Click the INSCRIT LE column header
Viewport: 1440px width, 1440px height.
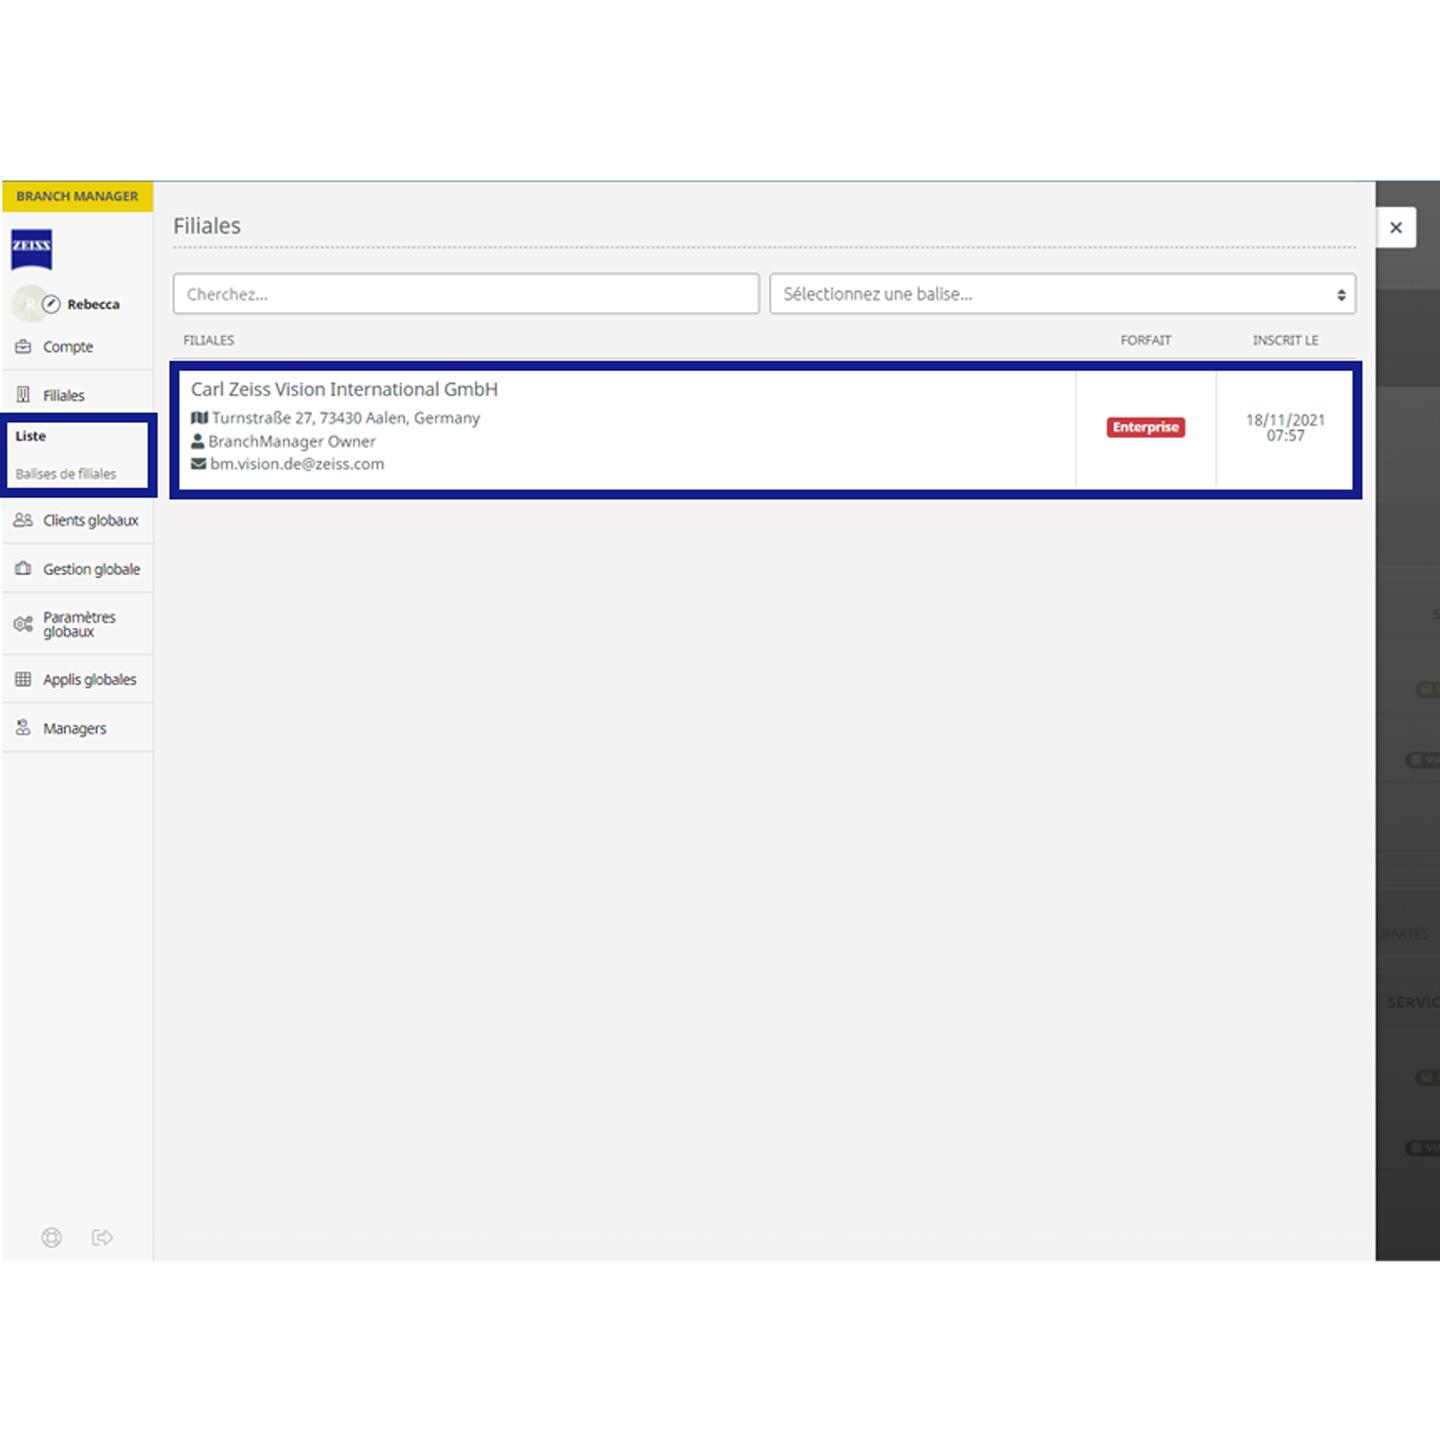coord(1286,340)
